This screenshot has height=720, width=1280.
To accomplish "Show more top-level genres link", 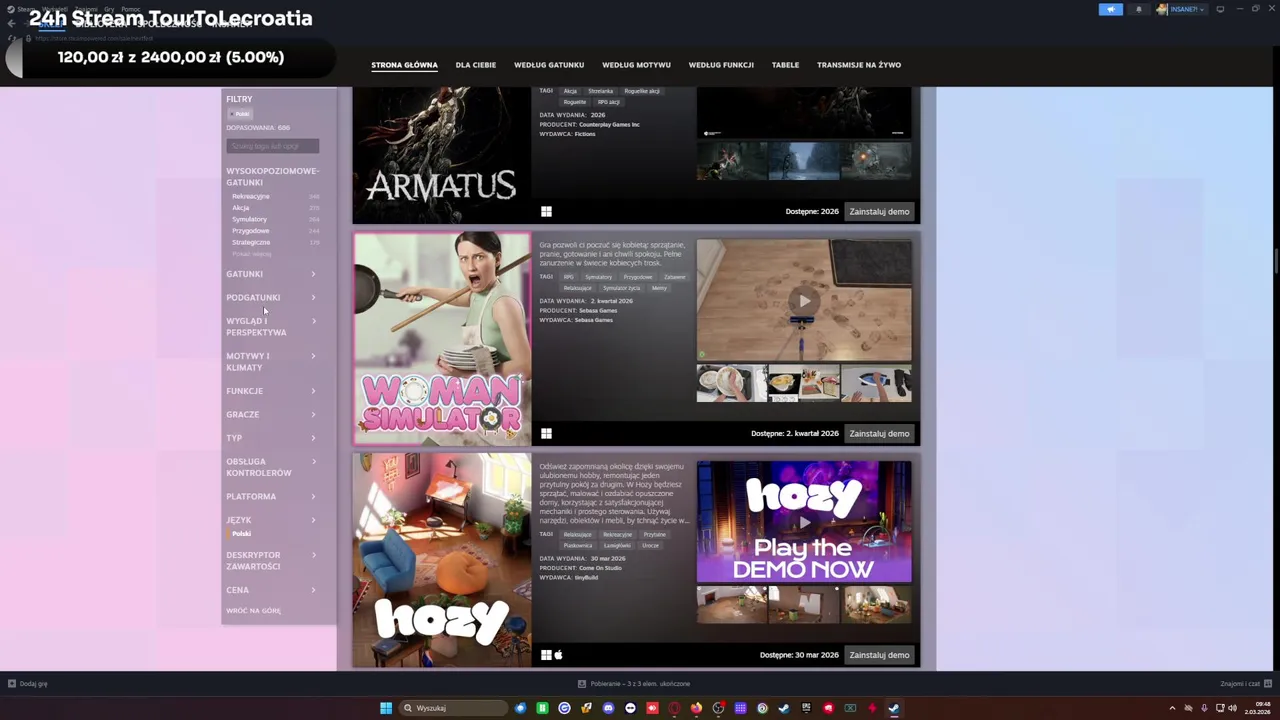I will [251, 254].
